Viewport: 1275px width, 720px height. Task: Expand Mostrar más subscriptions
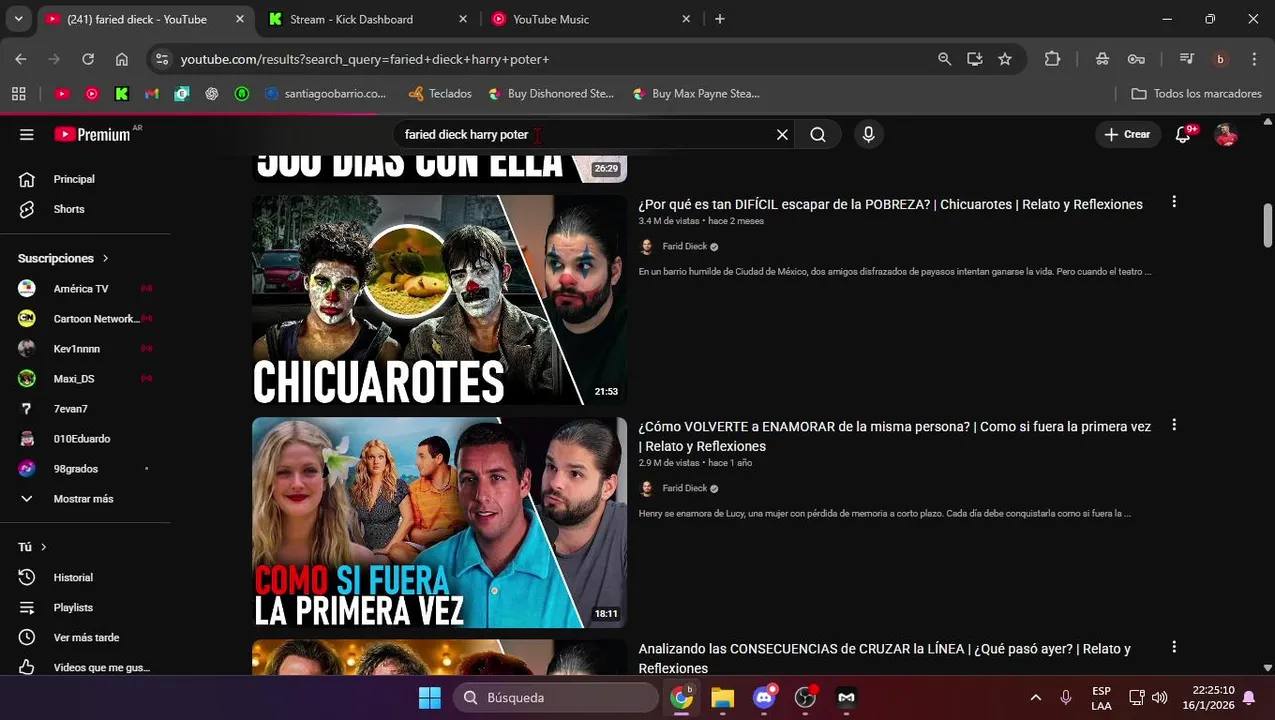point(85,498)
